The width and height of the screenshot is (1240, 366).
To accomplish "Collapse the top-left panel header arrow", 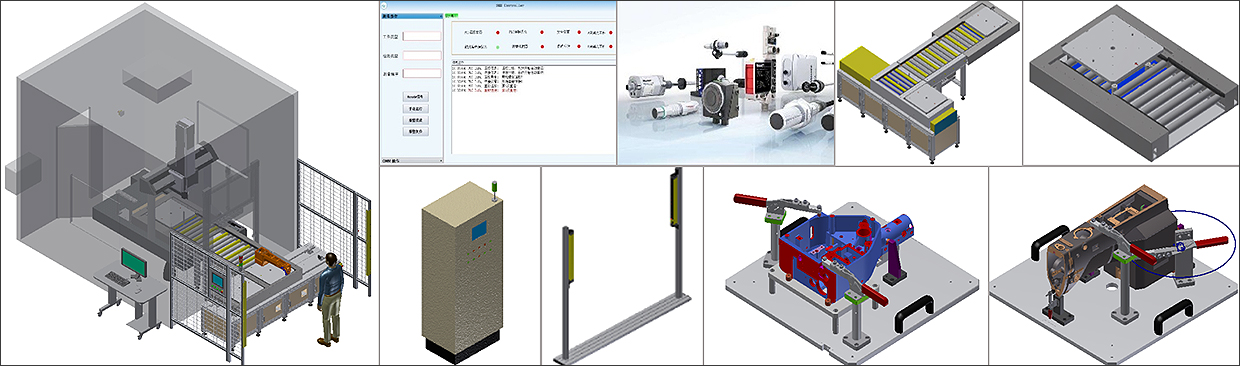I will [x=440, y=16].
